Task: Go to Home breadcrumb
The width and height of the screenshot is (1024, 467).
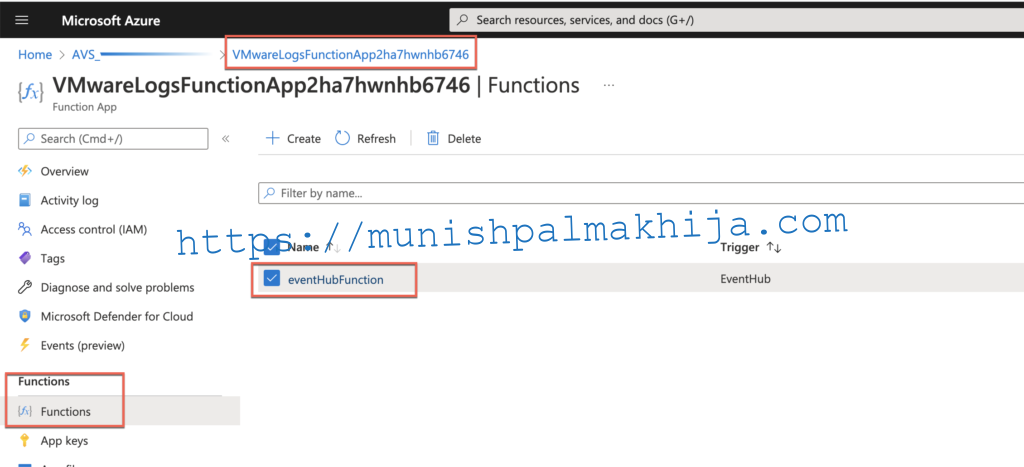Action: pyautogui.click(x=35, y=55)
